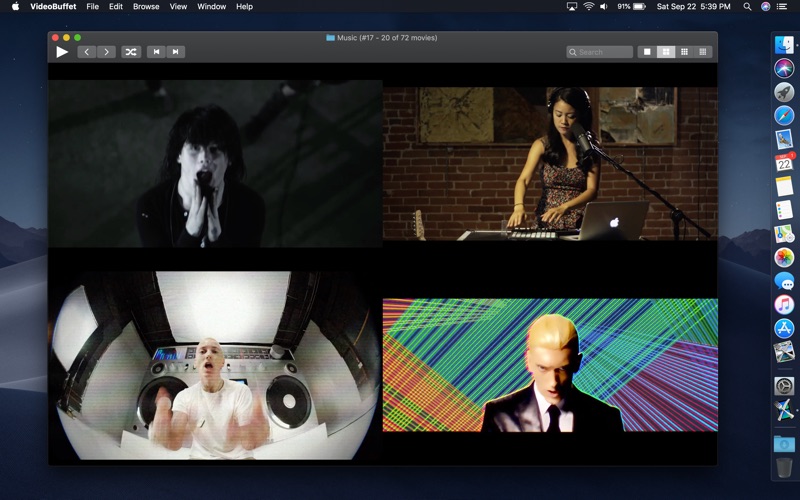Open the View menu
800x500 pixels.
click(x=178, y=7)
